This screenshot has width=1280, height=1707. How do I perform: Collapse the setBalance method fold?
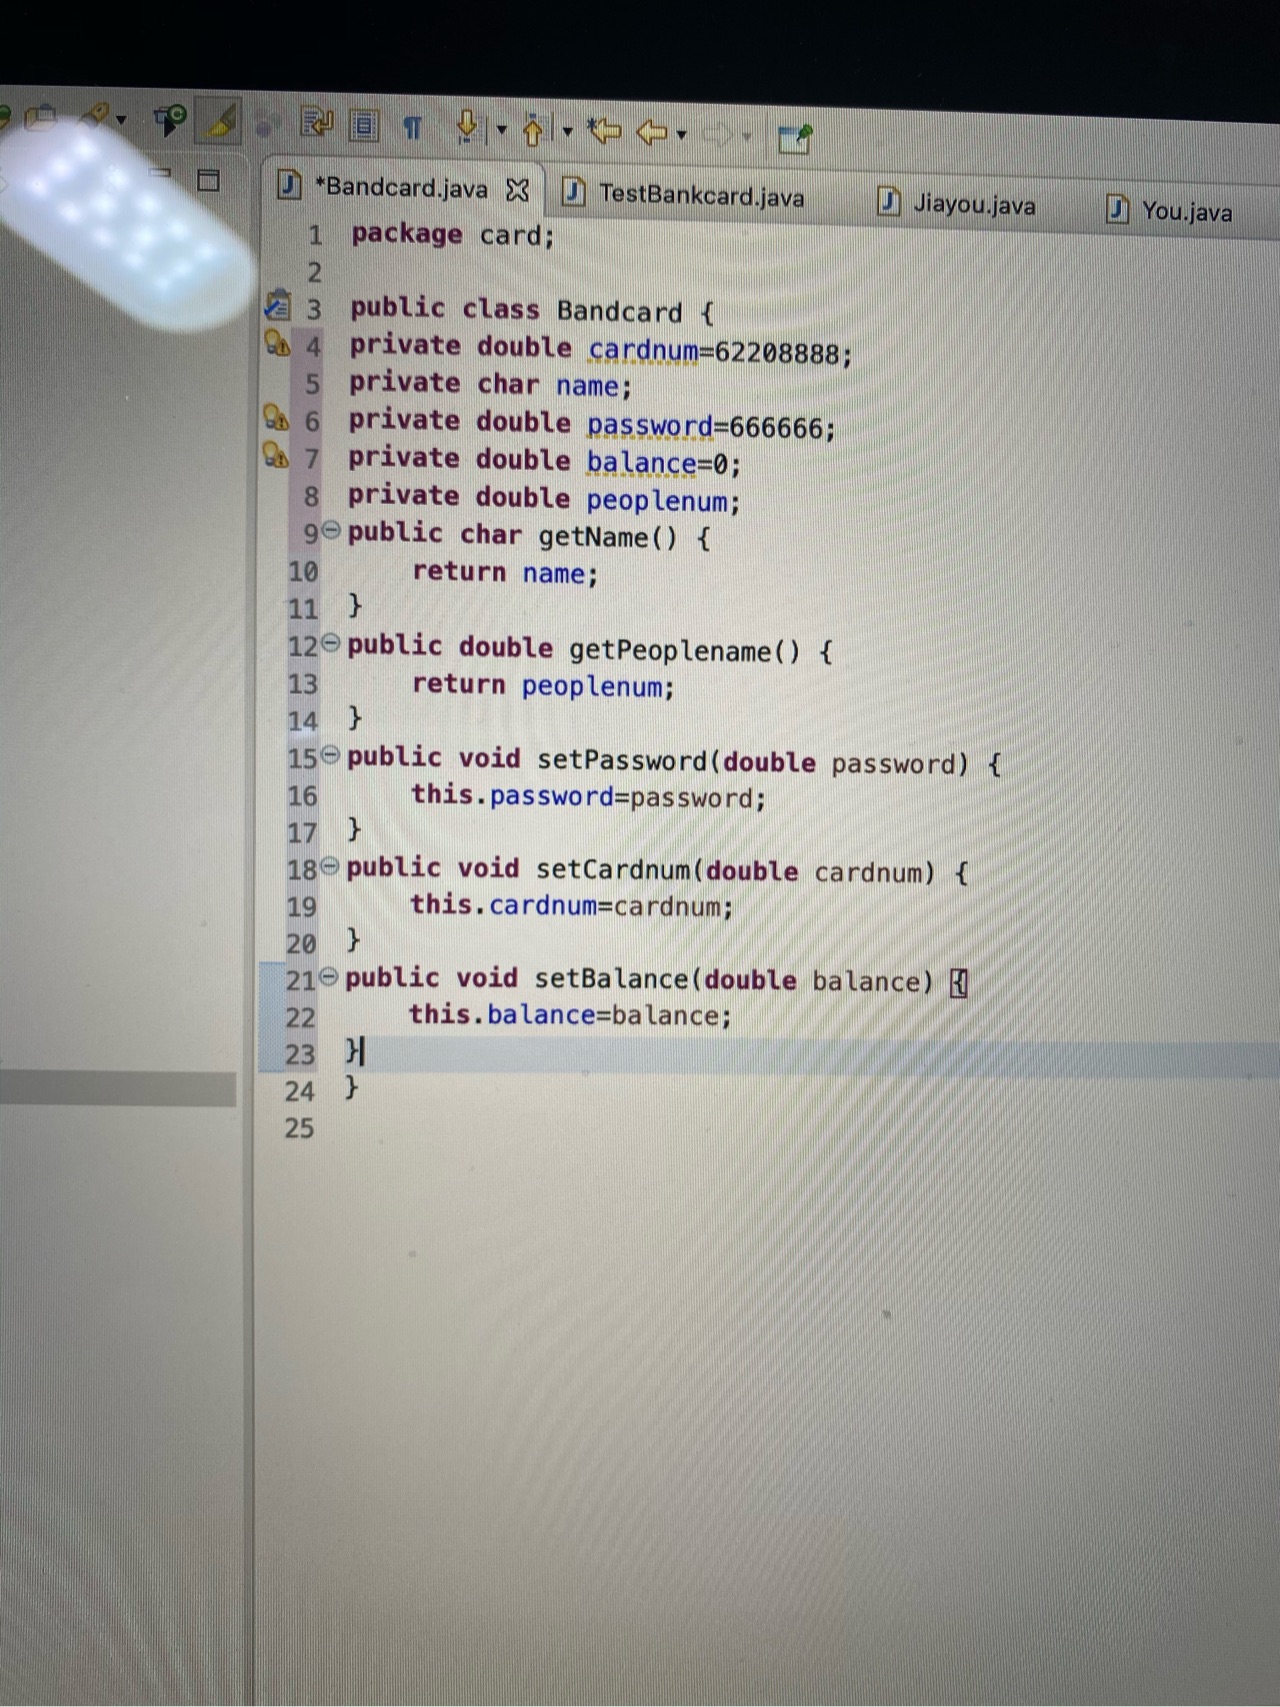[328, 977]
